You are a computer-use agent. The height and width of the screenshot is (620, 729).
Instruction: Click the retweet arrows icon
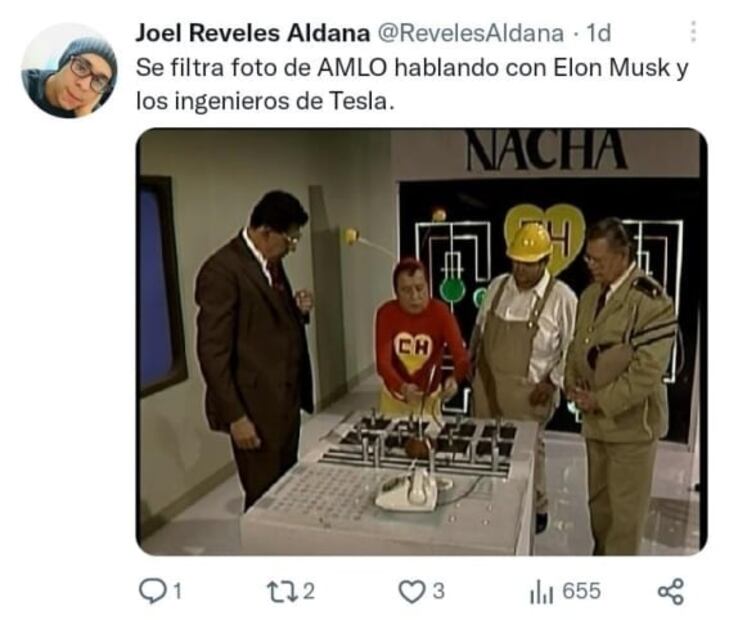pos(282,592)
